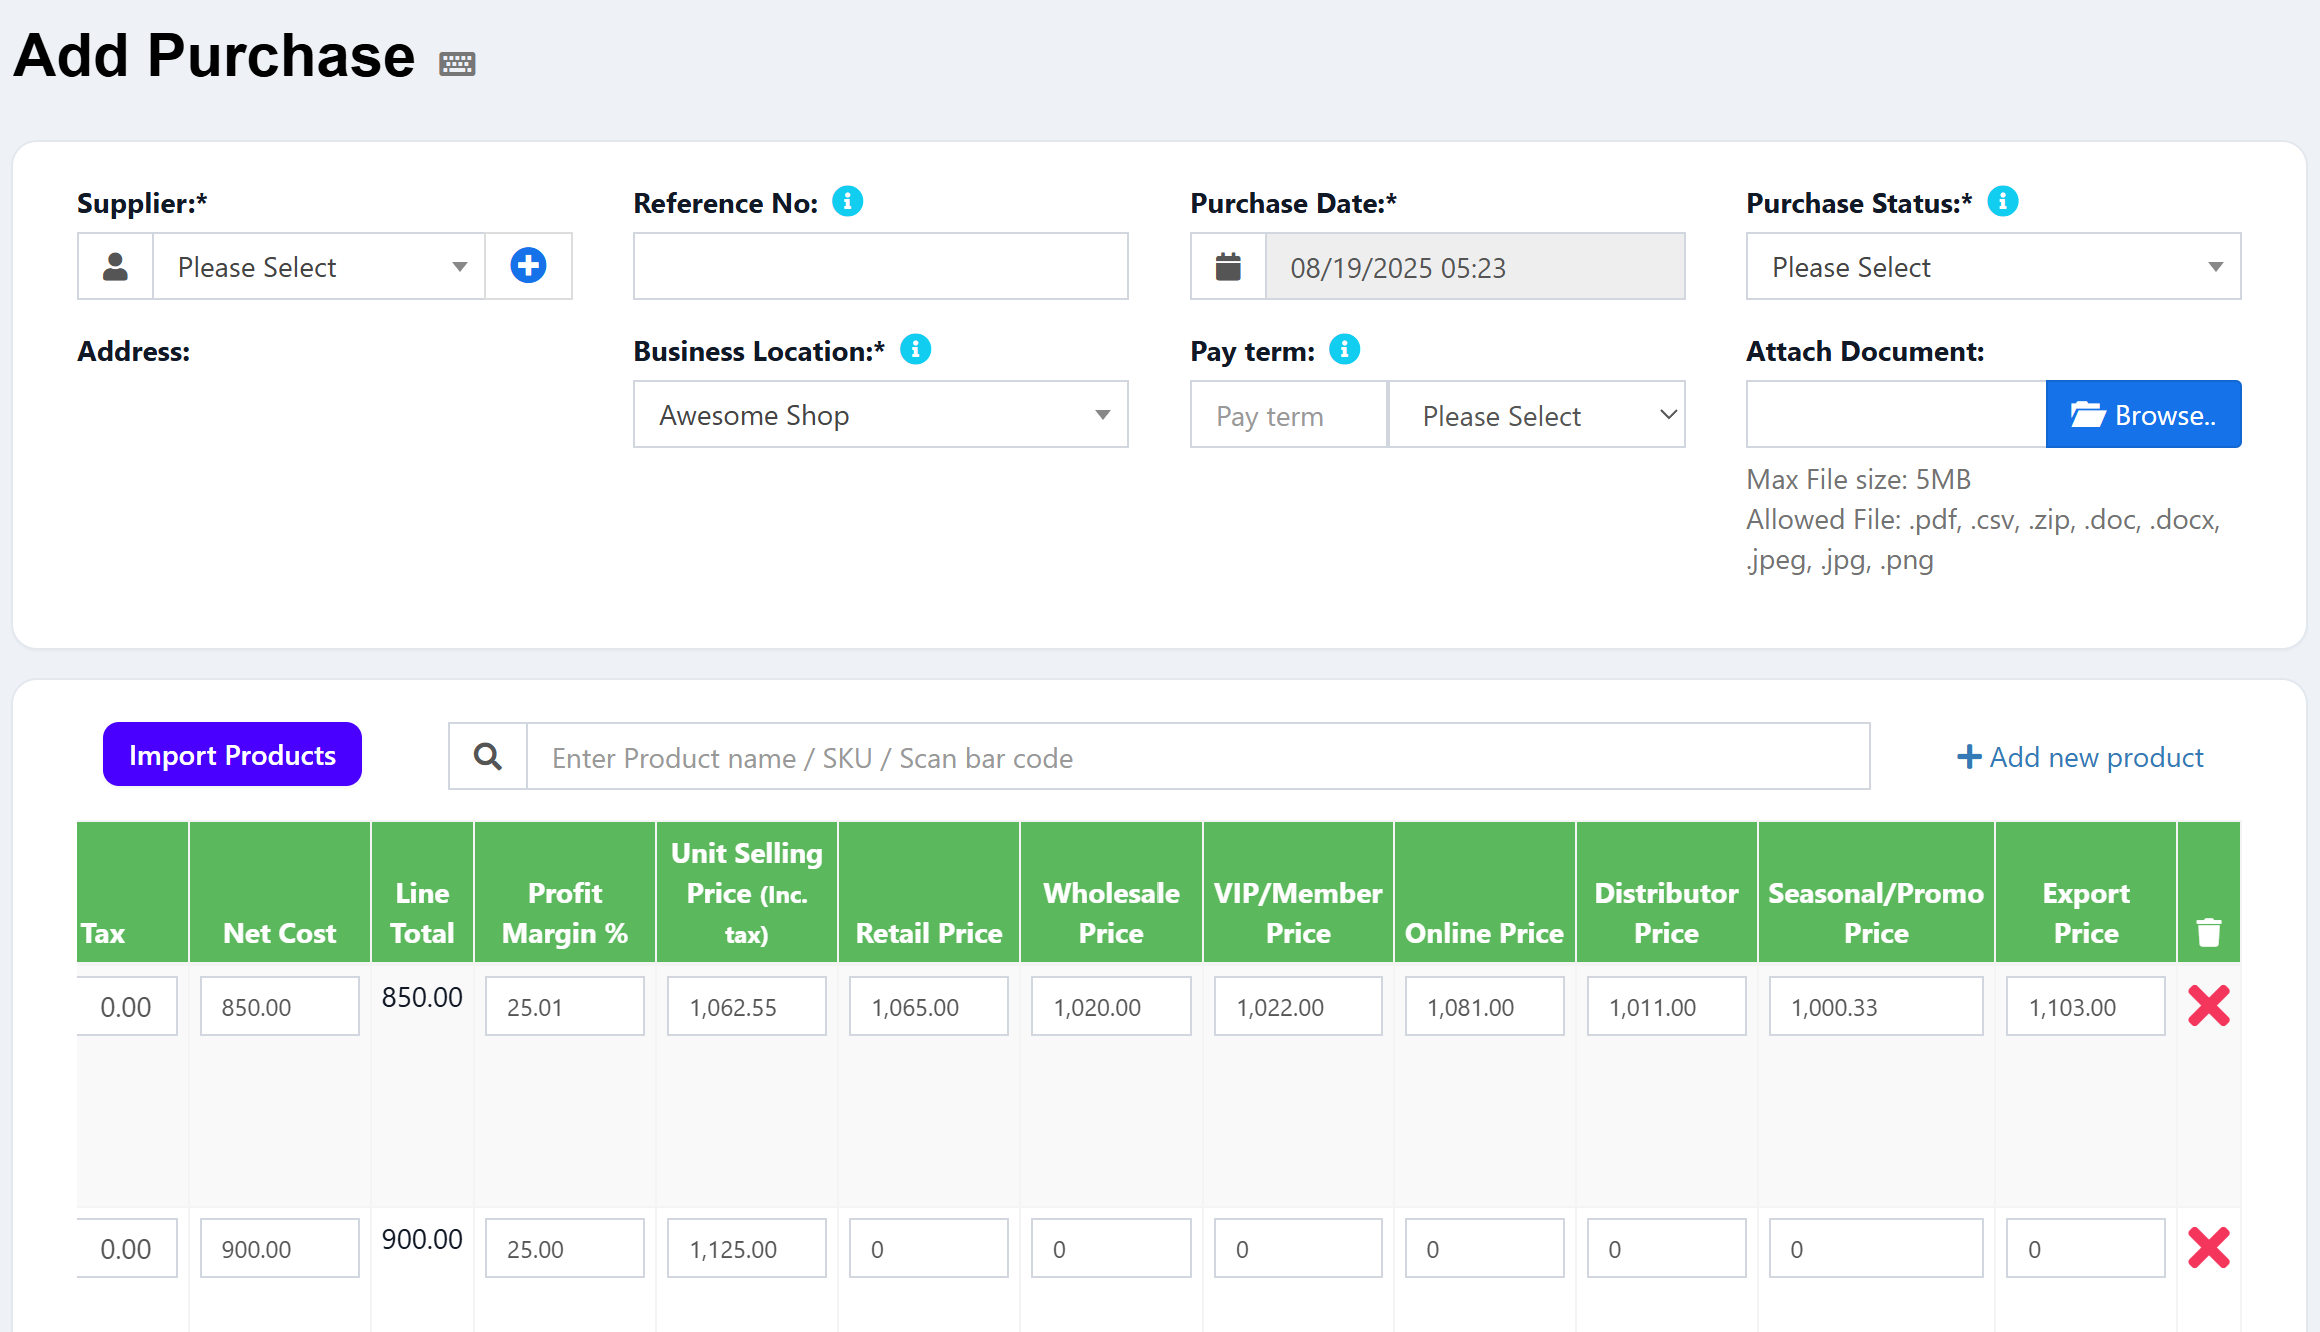2320x1332 pixels.
Task: Click the Add new product link
Action: [2080, 757]
